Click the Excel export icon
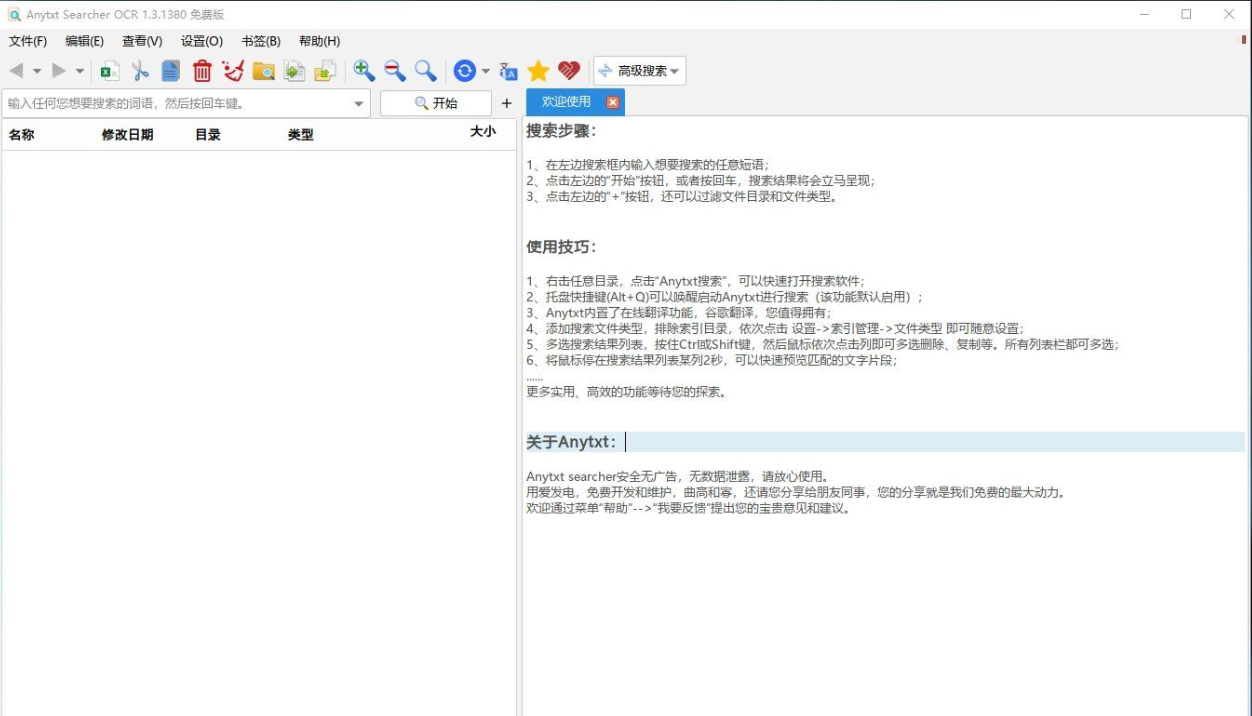Screen dimensions: 1252x716 [110, 71]
